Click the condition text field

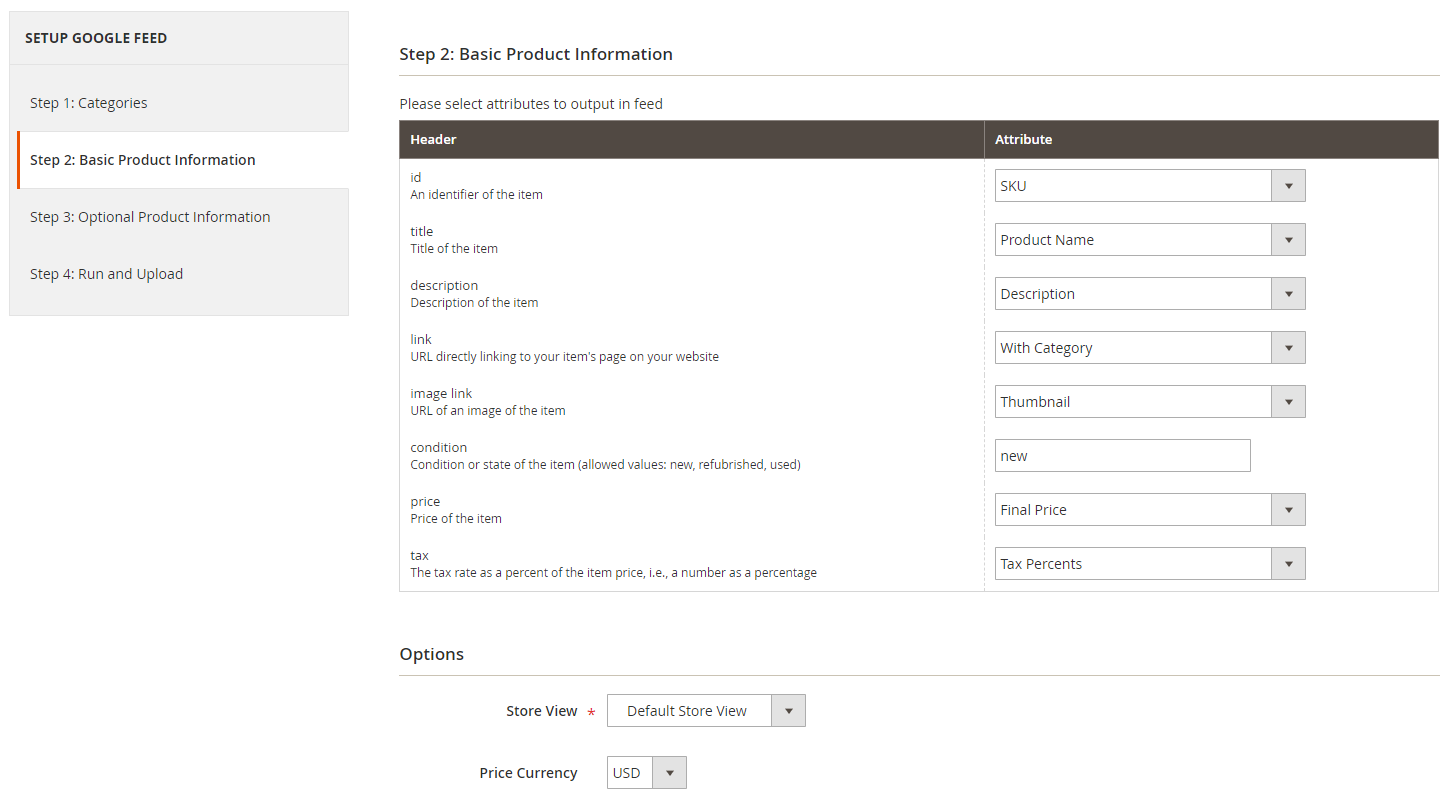(x=1122, y=456)
